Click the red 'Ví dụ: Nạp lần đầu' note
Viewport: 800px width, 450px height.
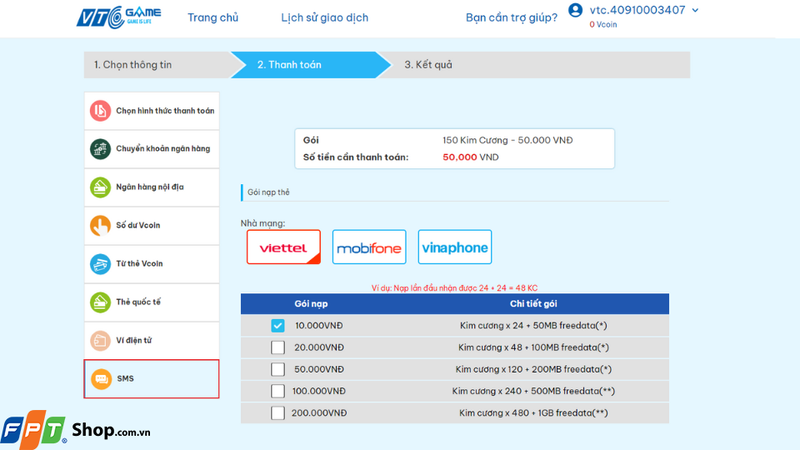(455, 288)
